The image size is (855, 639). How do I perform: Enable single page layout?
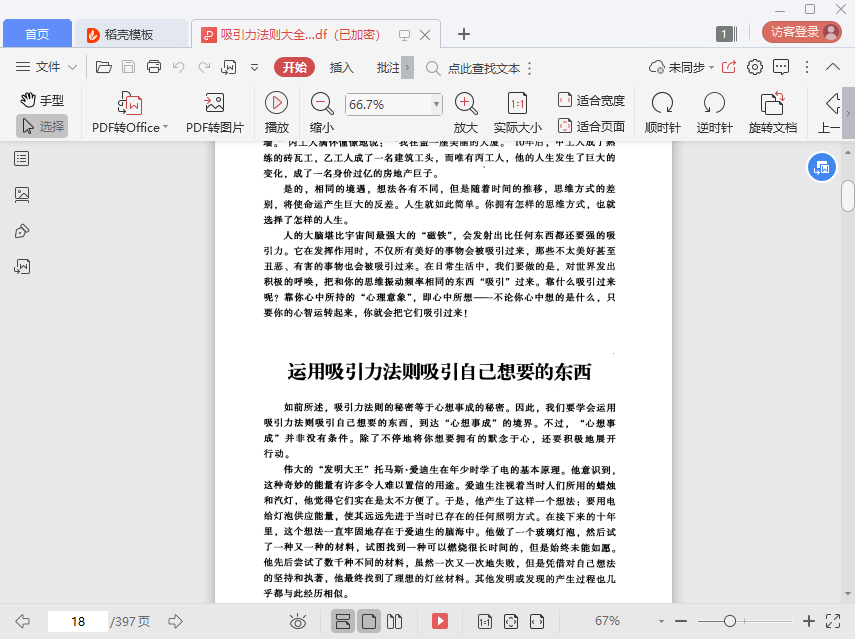pyautogui.click(x=369, y=621)
